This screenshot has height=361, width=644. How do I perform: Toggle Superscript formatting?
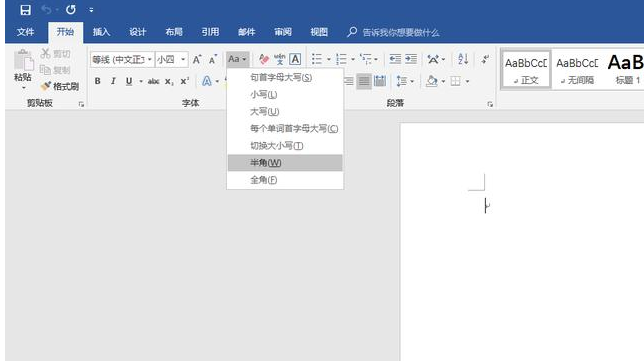[x=185, y=81]
